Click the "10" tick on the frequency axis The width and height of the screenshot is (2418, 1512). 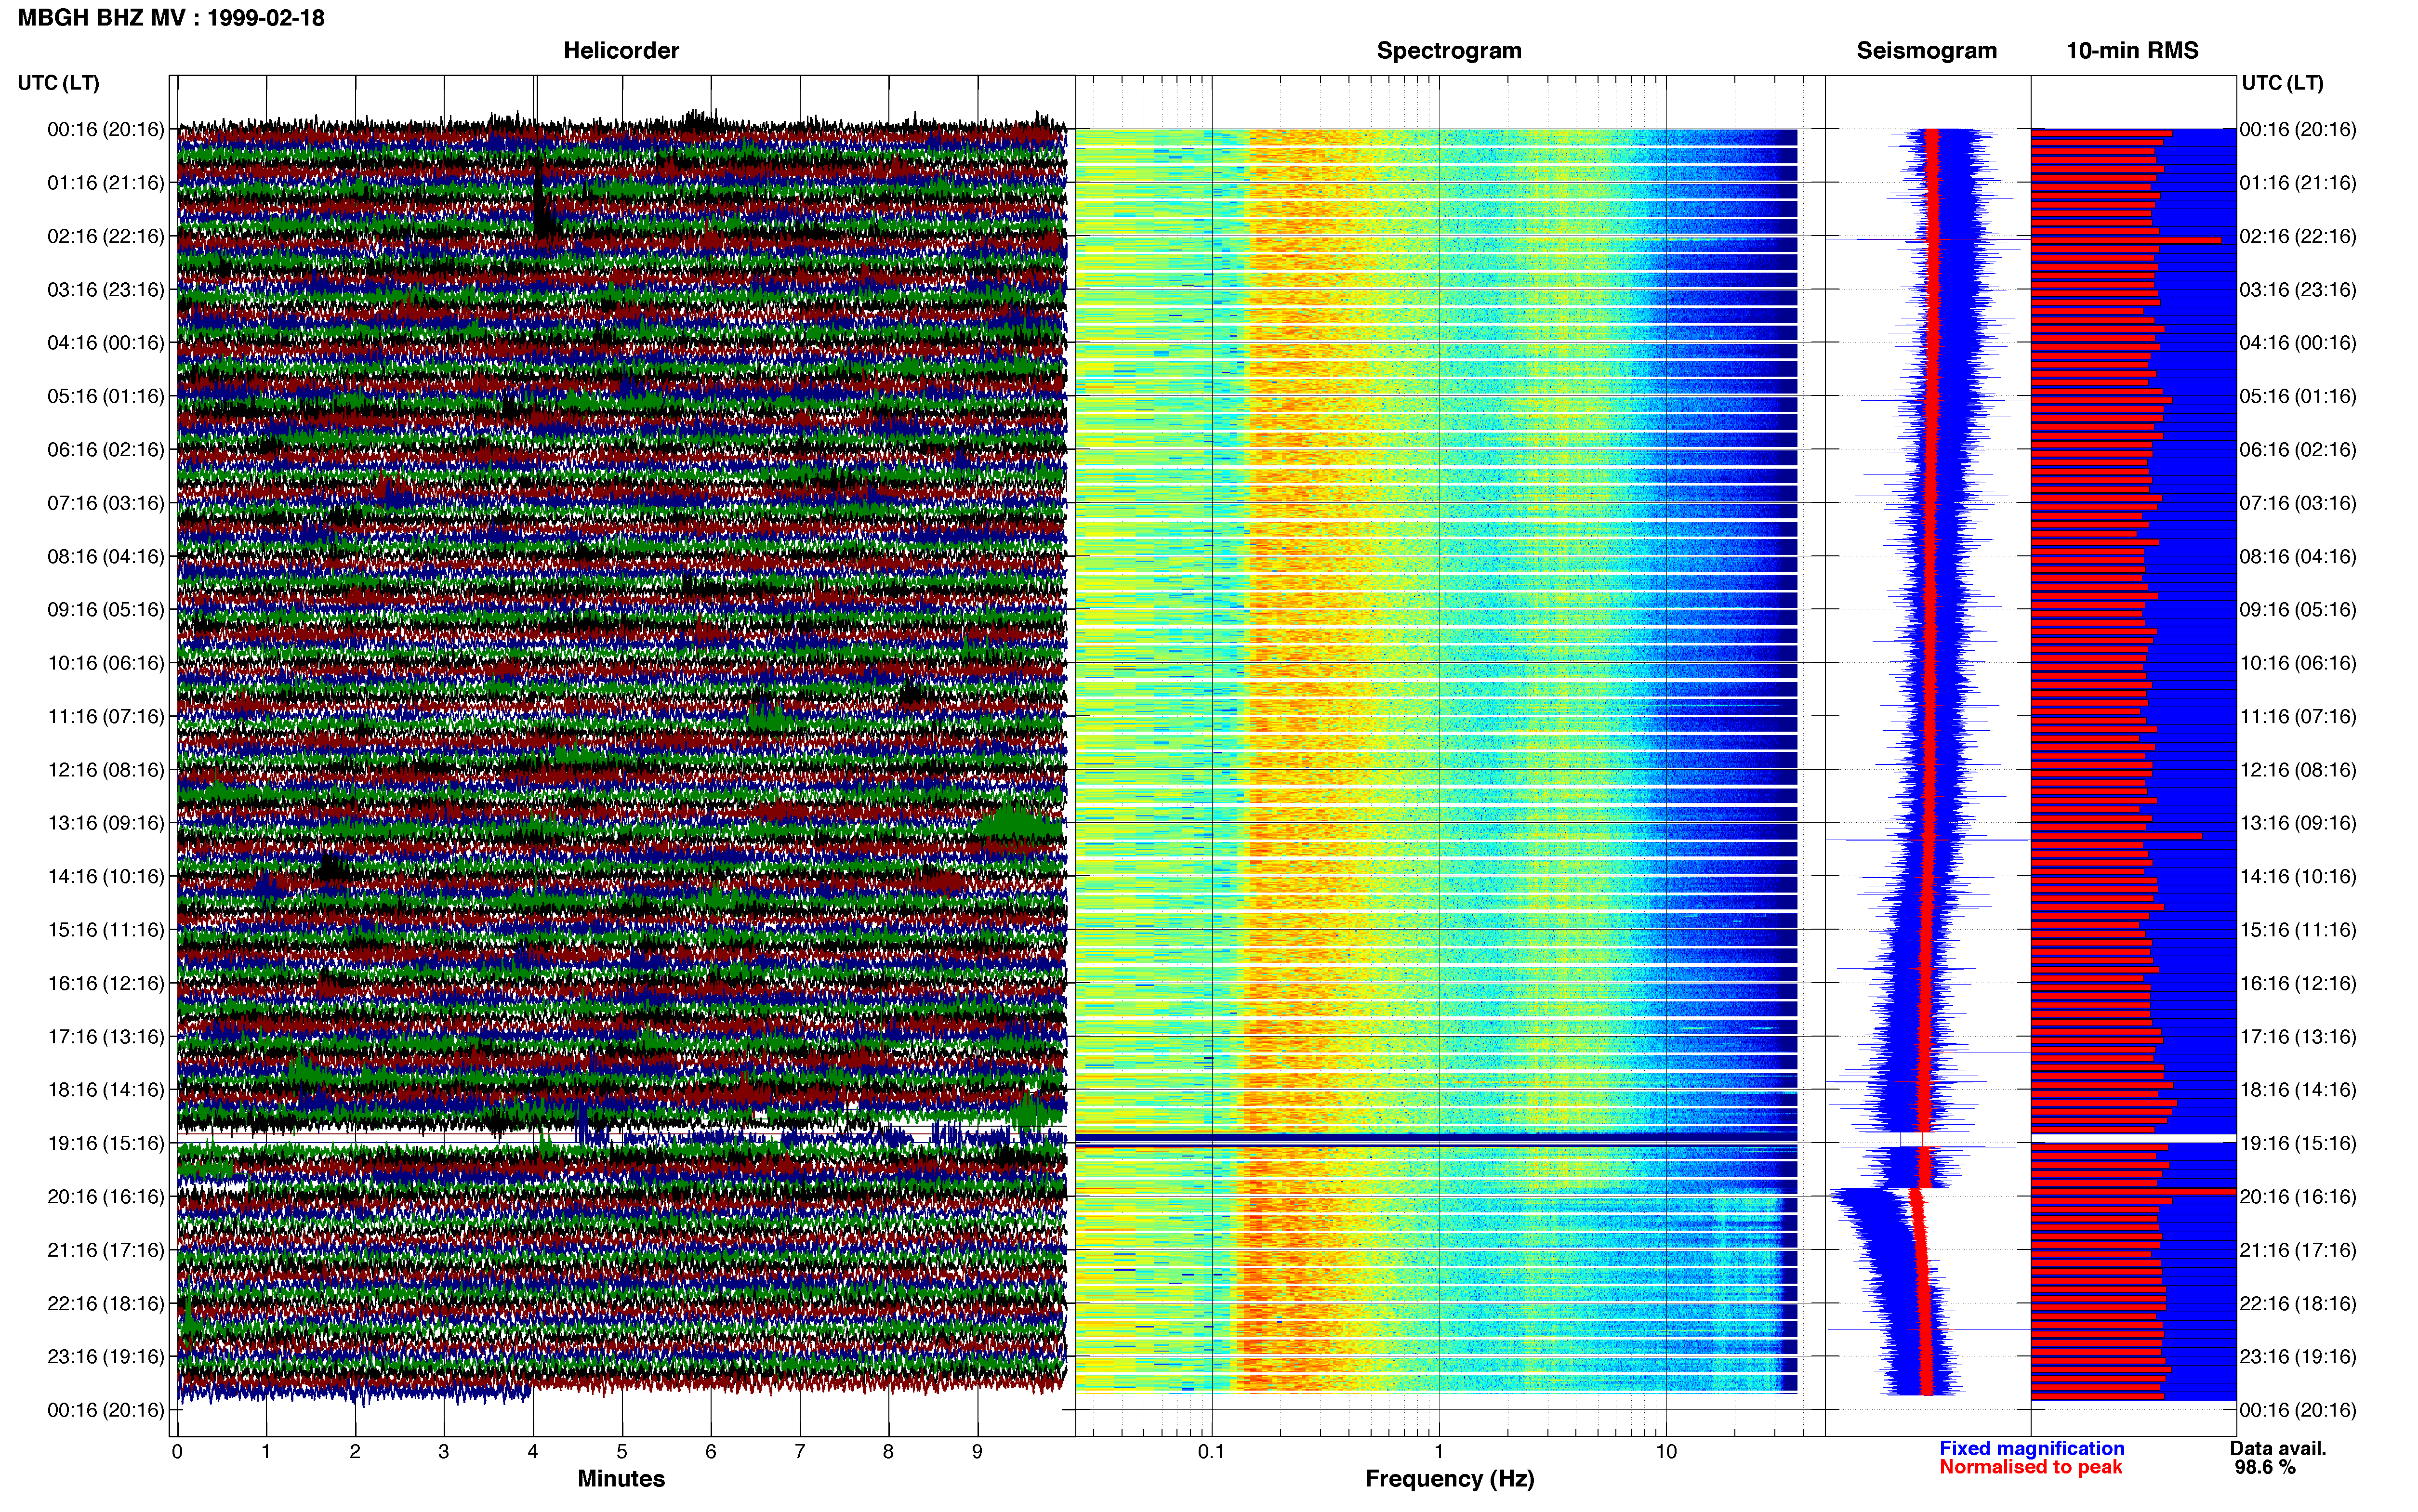click(1666, 1451)
